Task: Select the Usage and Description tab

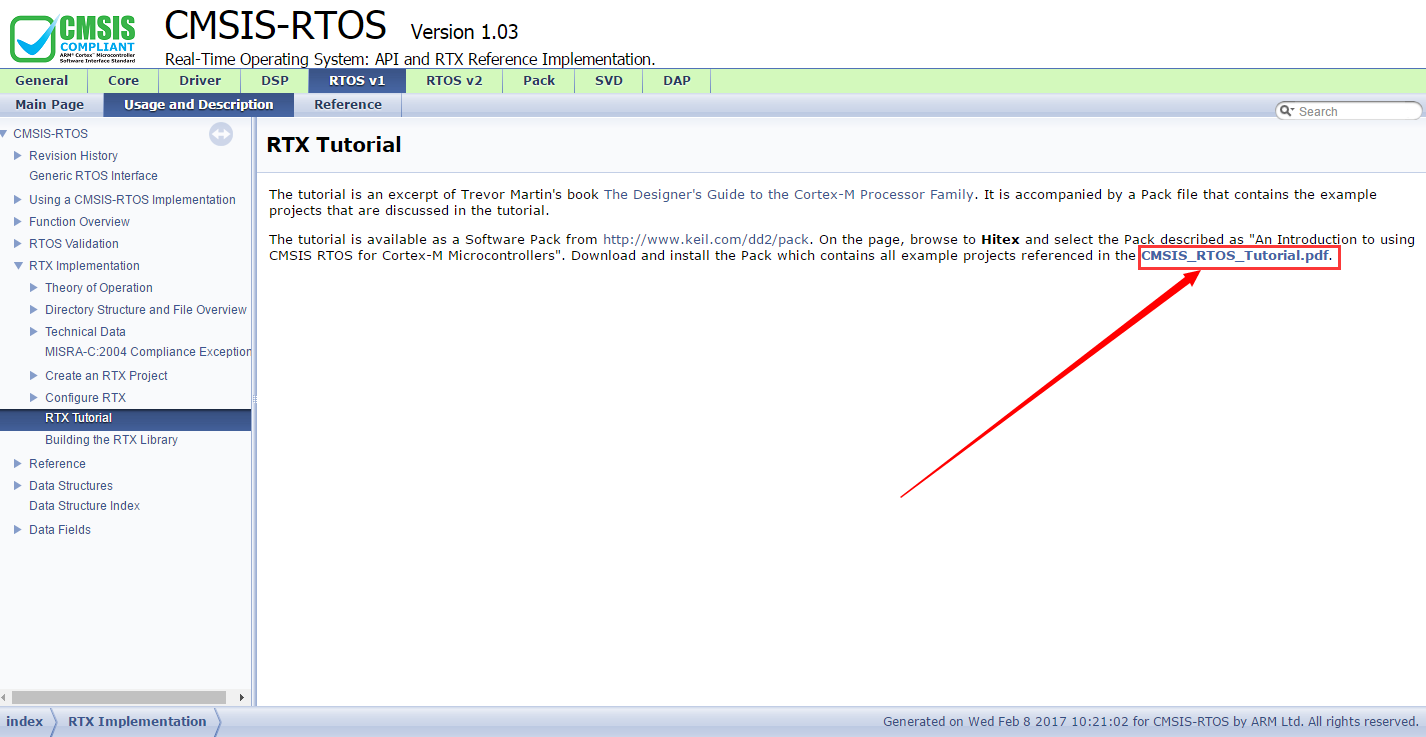Action: (199, 105)
